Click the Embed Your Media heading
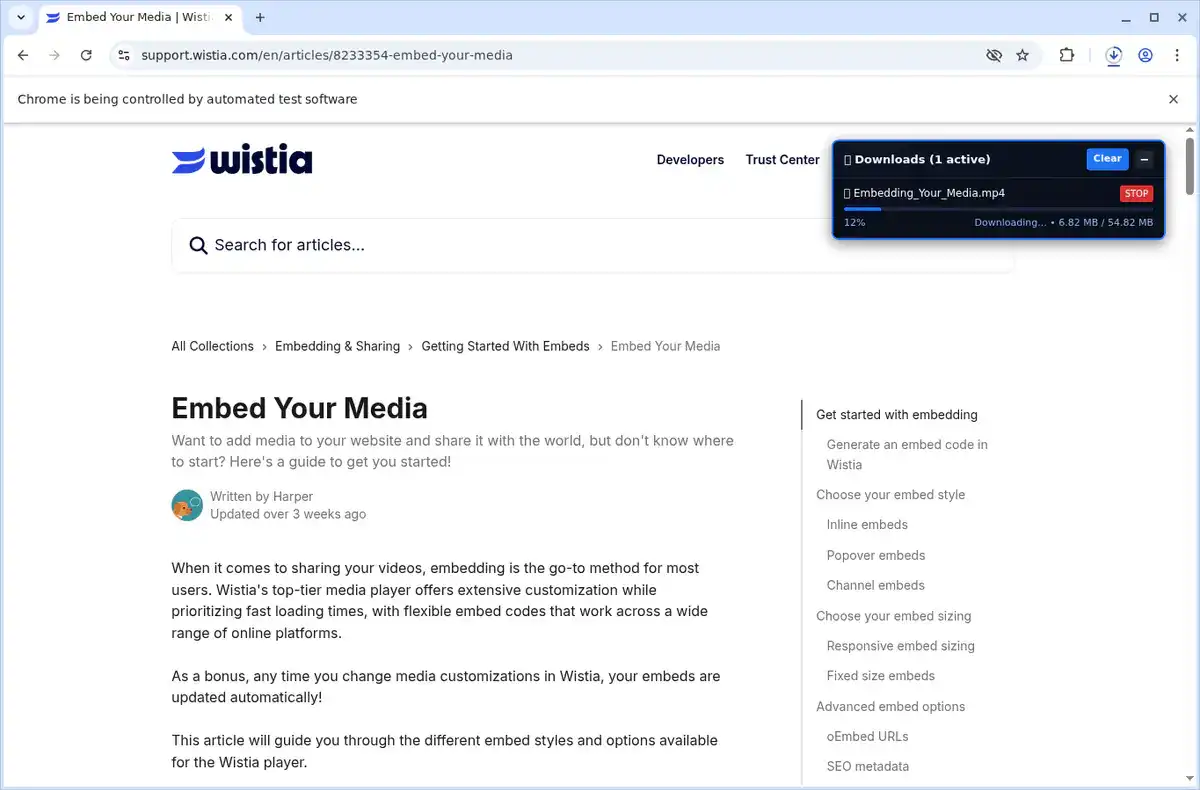The image size is (1200, 790). (299, 408)
